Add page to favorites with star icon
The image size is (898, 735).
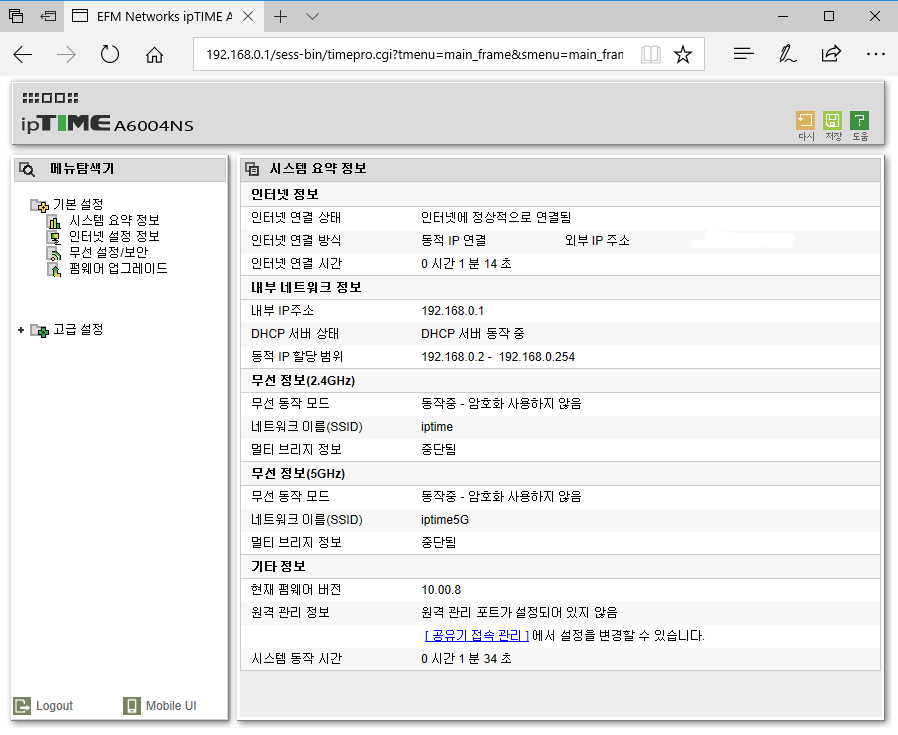[x=683, y=54]
